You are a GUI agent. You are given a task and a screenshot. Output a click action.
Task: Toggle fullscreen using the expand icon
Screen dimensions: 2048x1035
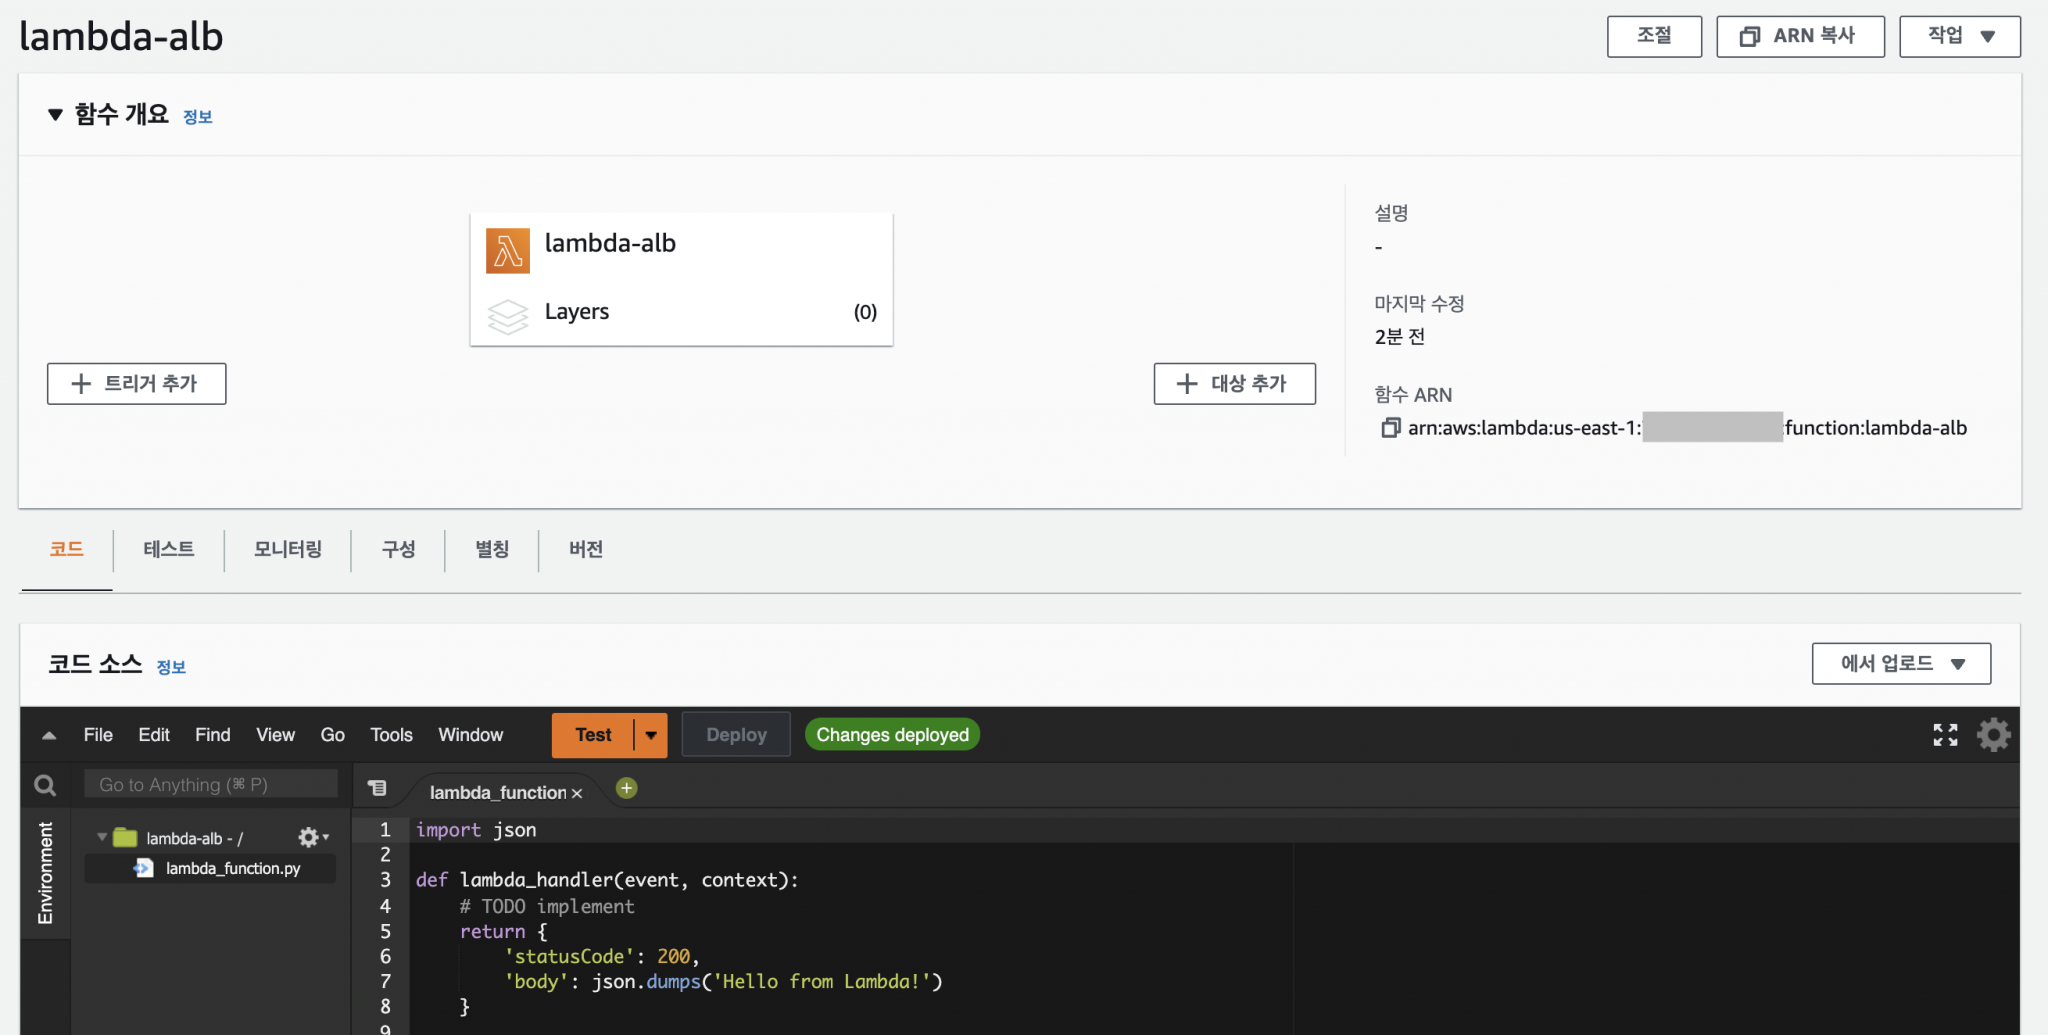(x=1945, y=734)
